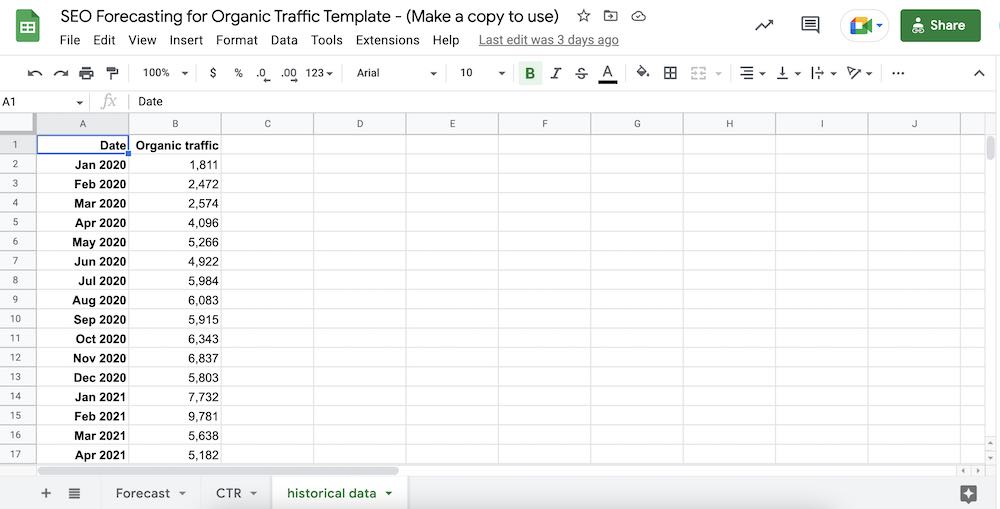Add a new sheet
The width and height of the screenshot is (1000, 509).
click(46, 493)
